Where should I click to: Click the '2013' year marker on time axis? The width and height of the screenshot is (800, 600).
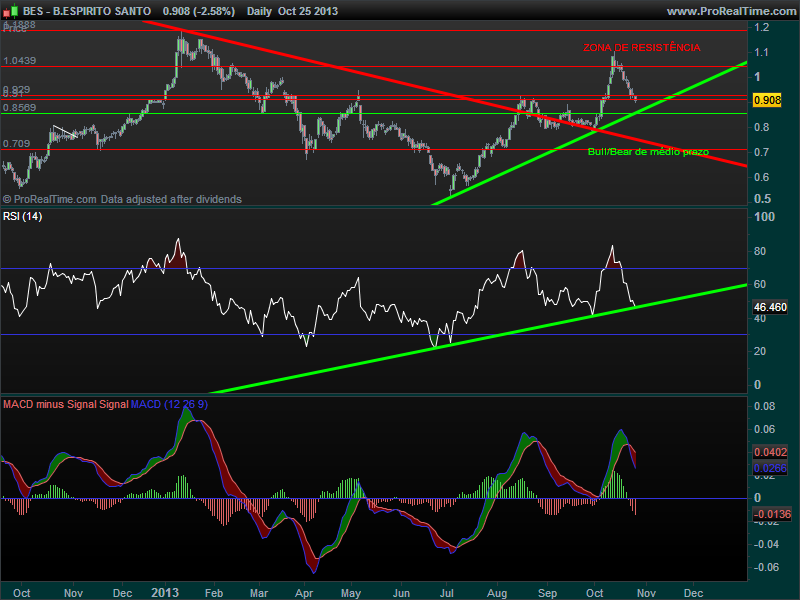coord(165,593)
